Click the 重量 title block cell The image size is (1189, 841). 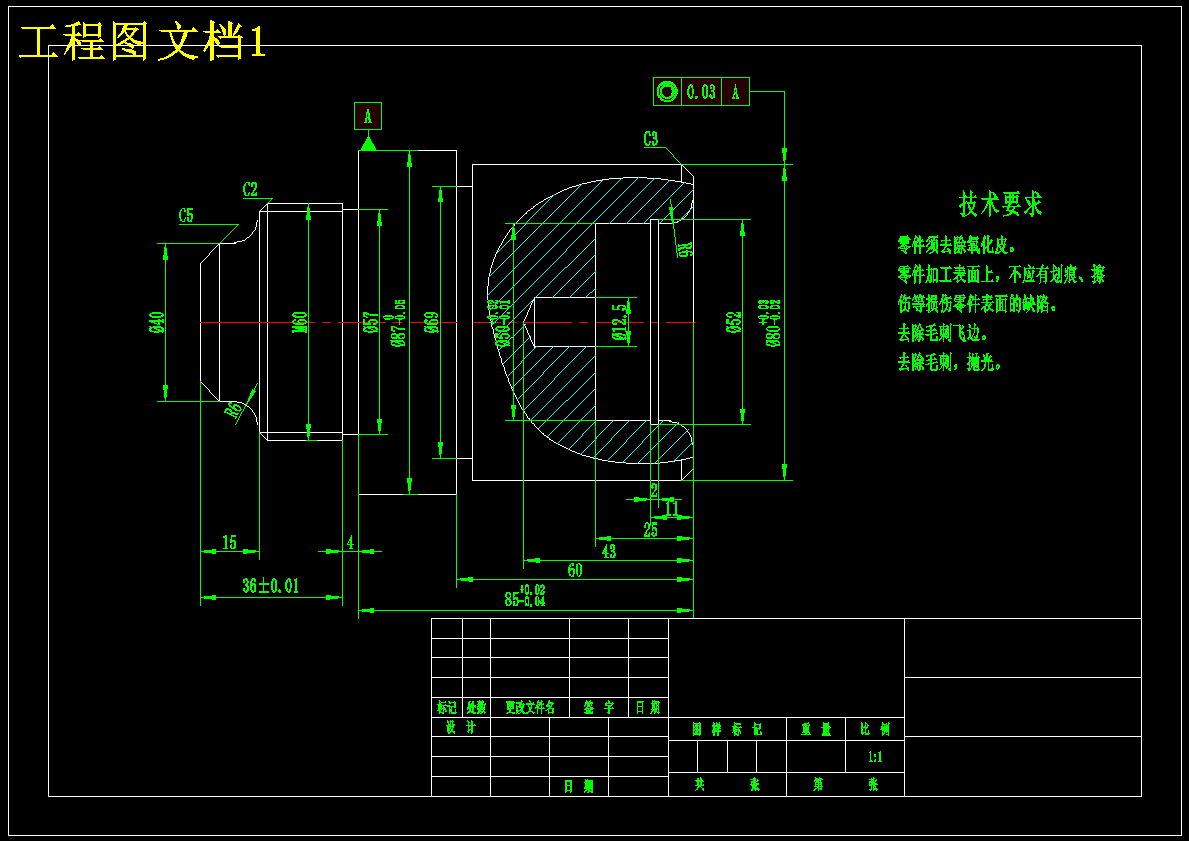click(x=816, y=730)
